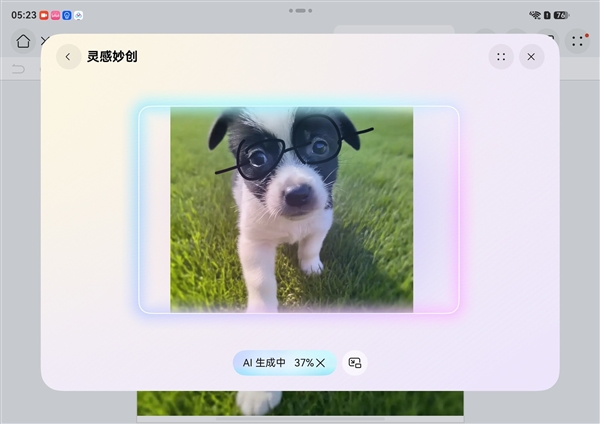
Task: Click the puppy with glasses image
Action: (291, 210)
